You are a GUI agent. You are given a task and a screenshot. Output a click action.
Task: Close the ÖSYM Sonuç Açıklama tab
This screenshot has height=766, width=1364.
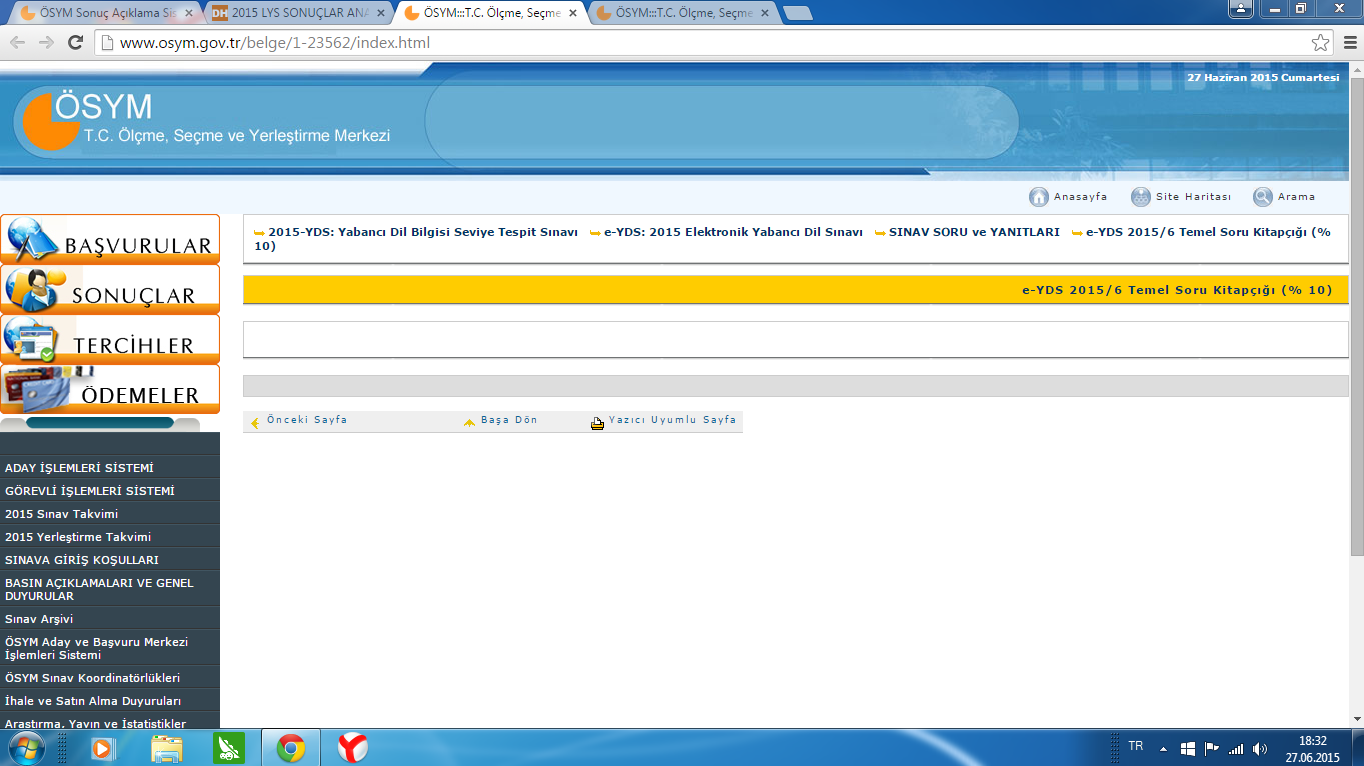tap(189, 13)
